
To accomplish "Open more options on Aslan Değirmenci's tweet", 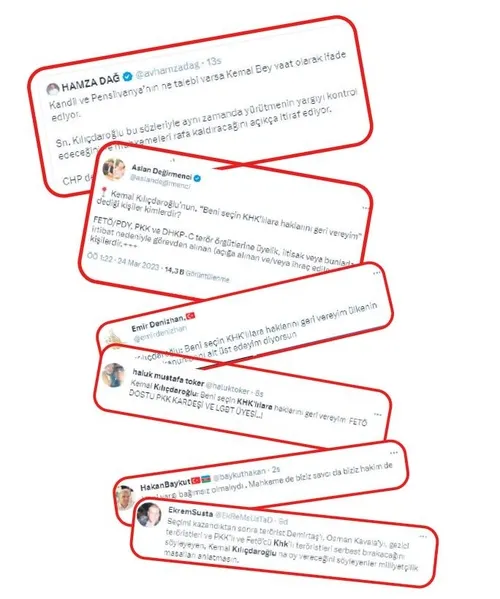I will point(366,208).
